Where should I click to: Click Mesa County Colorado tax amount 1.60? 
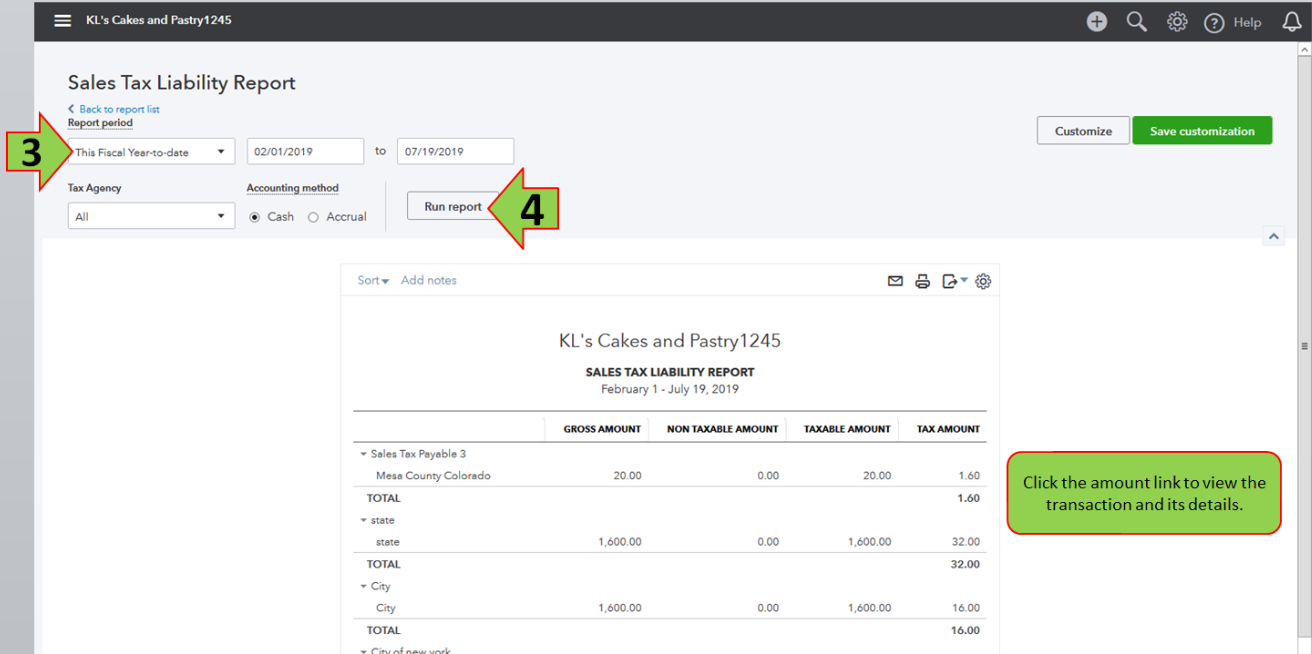click(968, 476)
